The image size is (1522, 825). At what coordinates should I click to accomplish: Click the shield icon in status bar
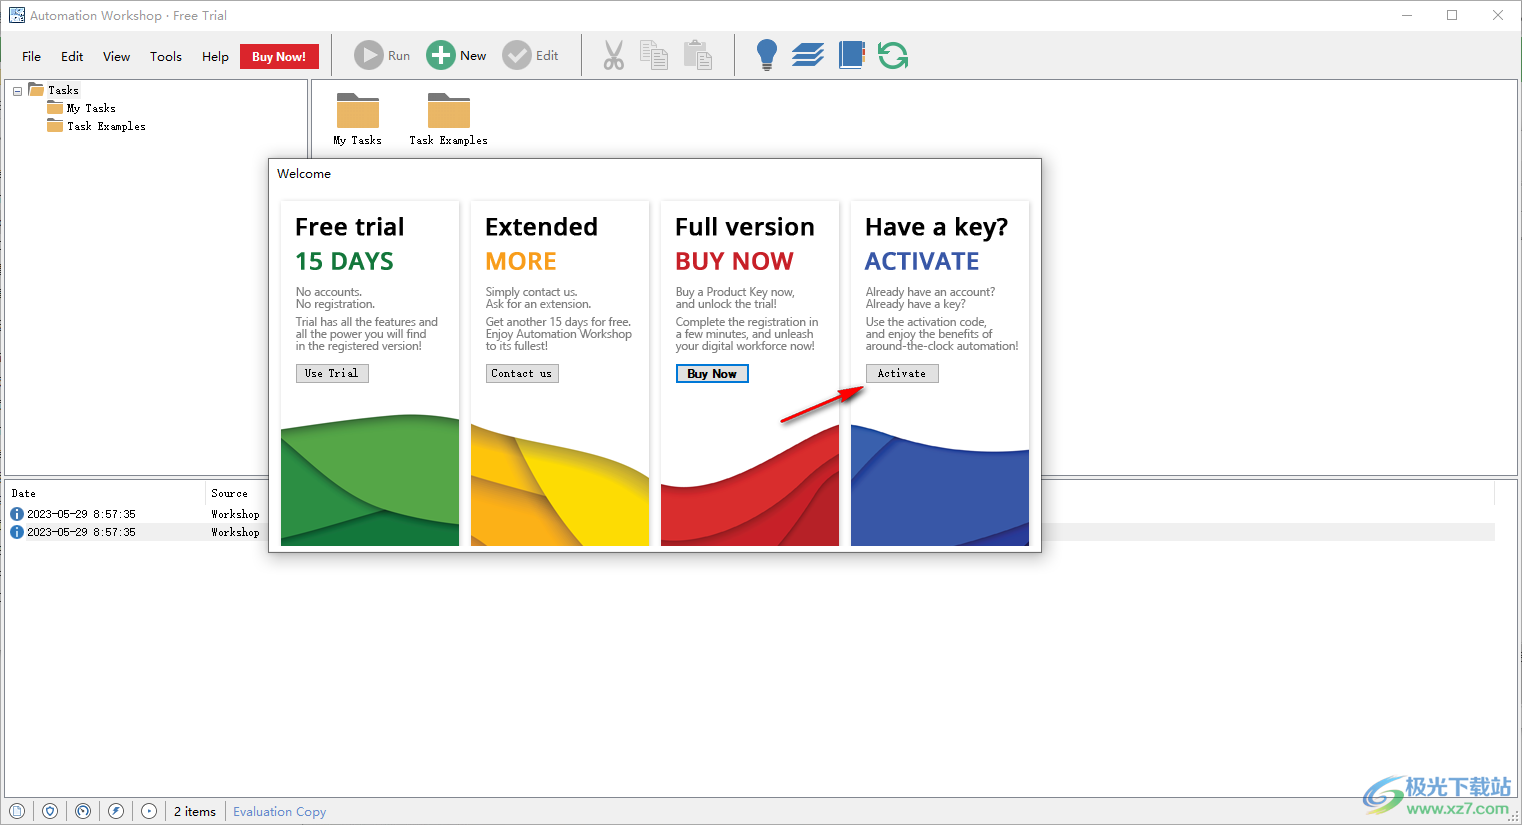[50, 811]
